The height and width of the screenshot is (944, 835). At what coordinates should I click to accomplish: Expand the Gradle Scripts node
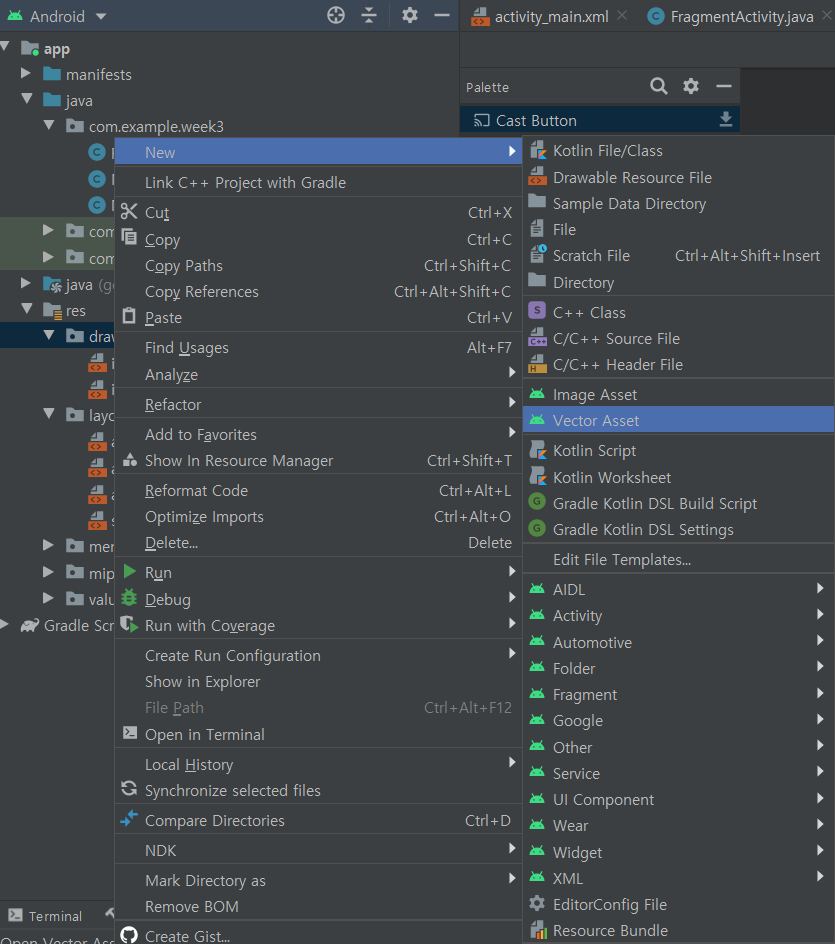pos(5,624)
